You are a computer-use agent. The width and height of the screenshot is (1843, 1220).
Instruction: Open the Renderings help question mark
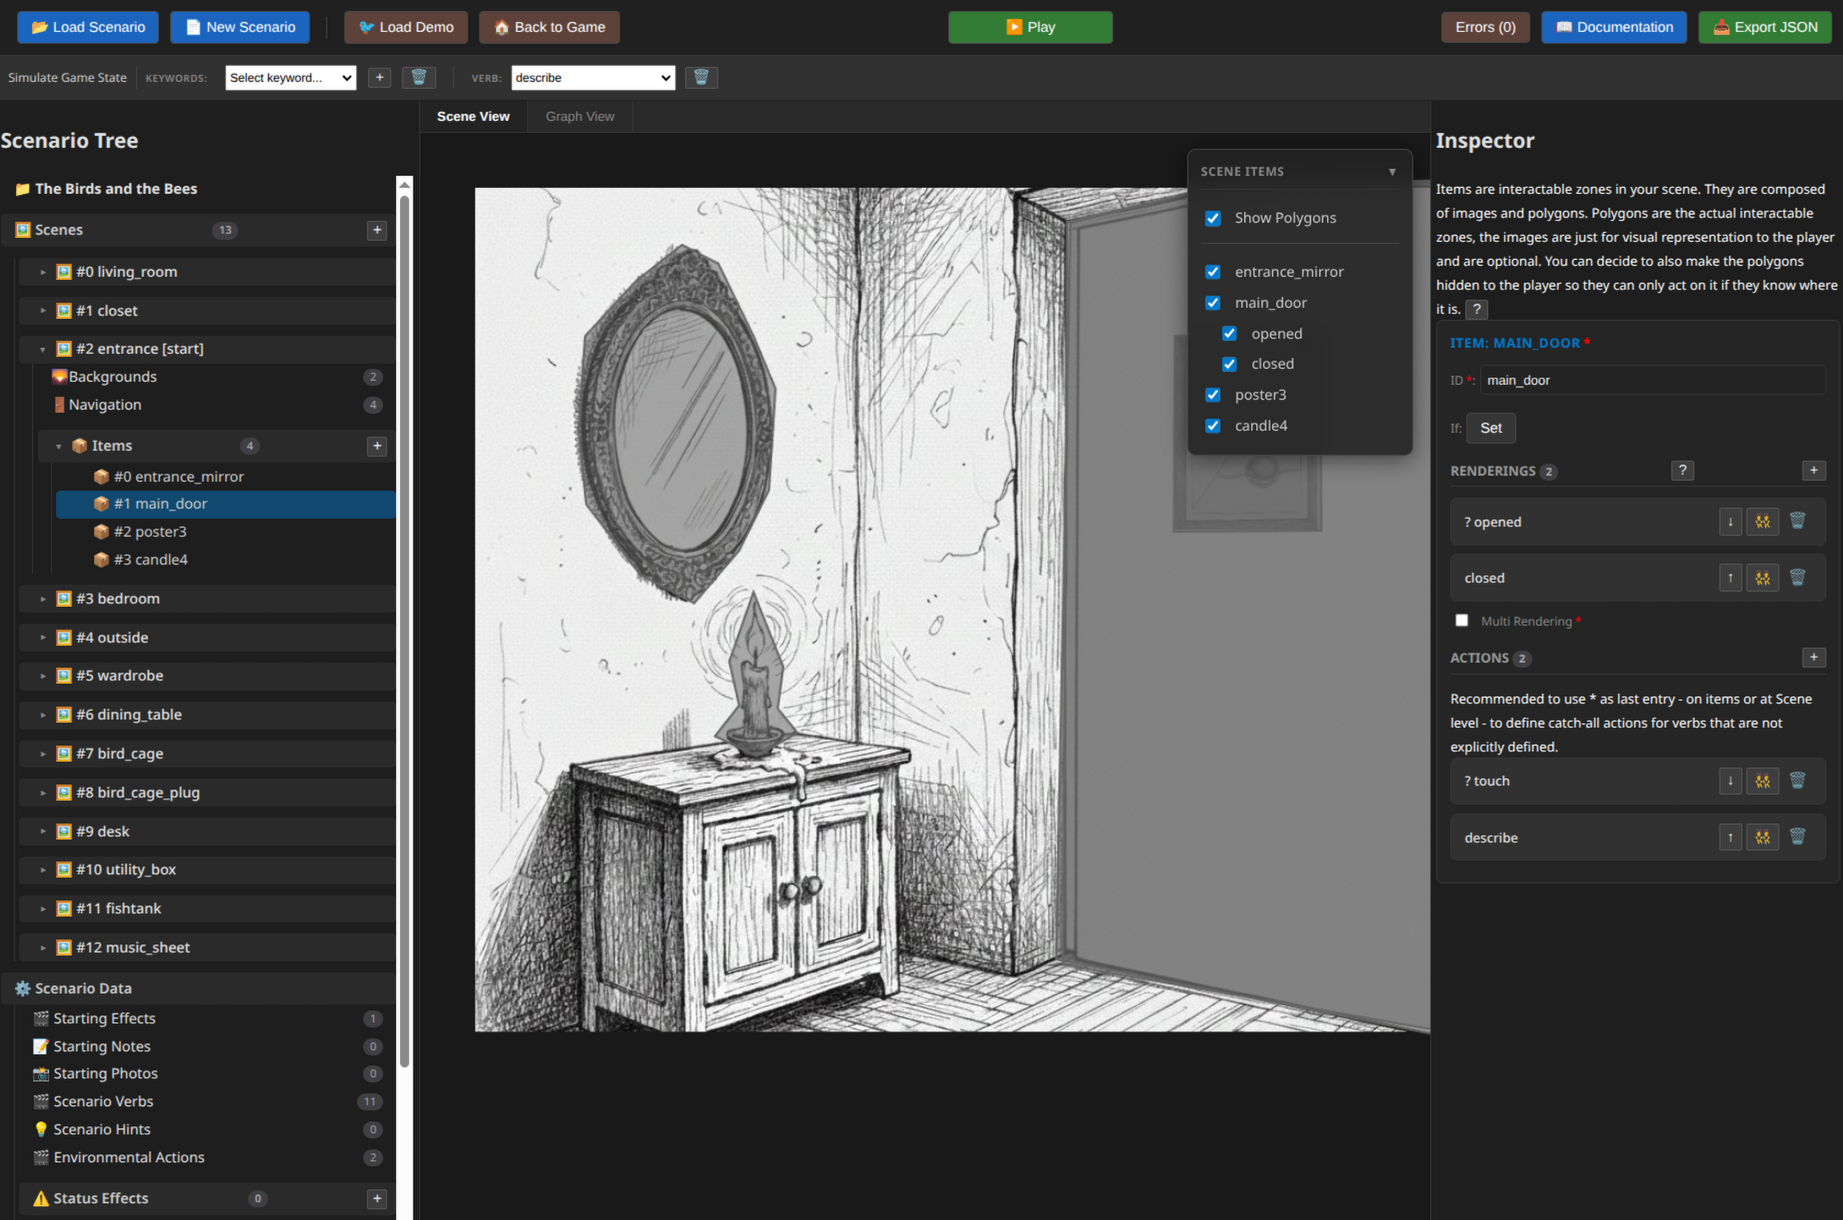click(x=1682, y=470)
